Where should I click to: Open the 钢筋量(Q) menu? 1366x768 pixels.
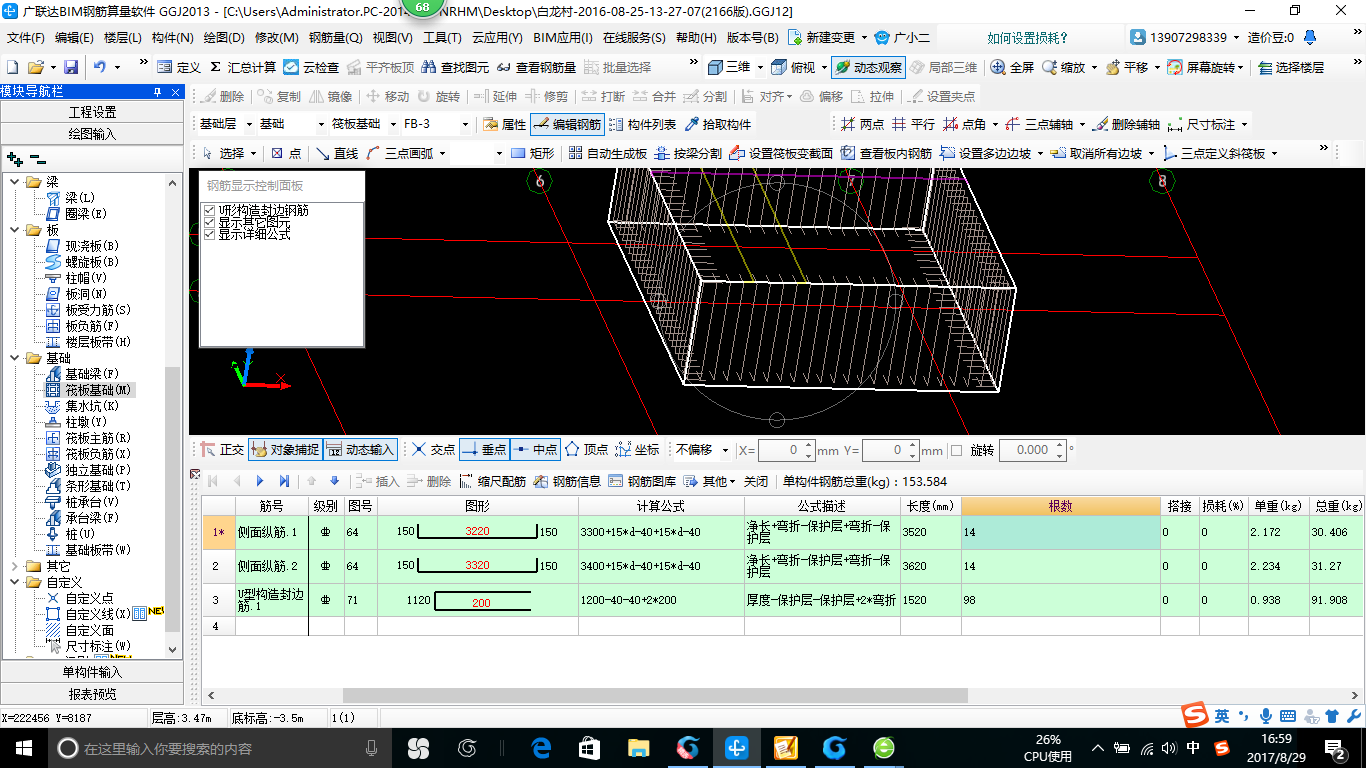[335, 38]
